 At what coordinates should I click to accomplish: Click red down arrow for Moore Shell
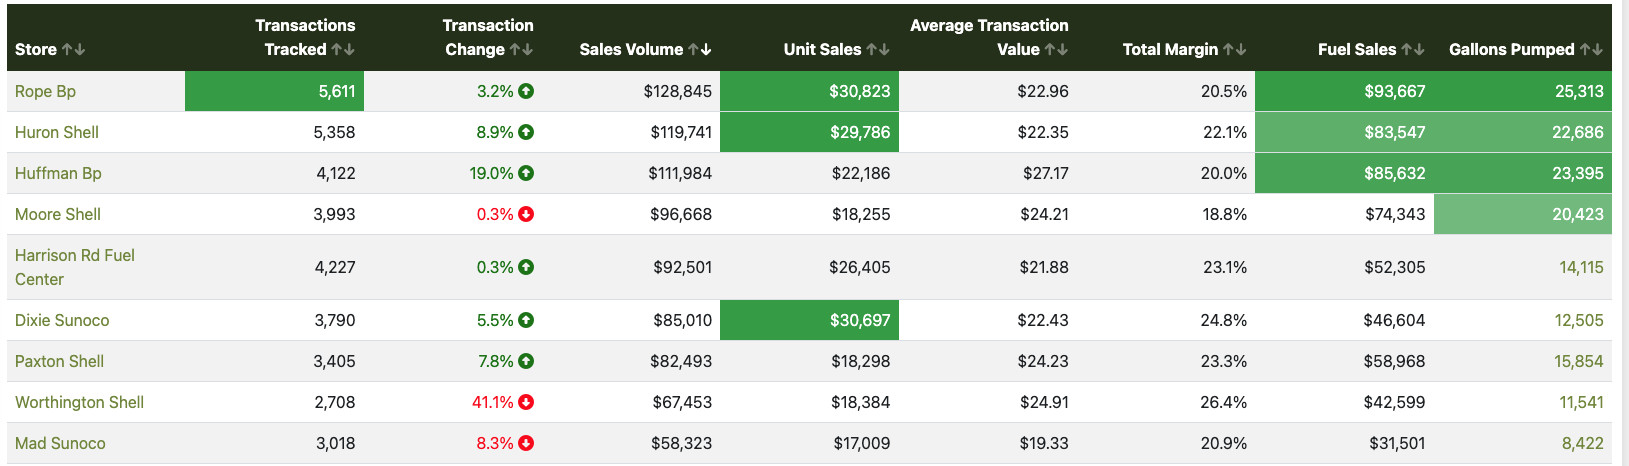click(x=526, y=214)
